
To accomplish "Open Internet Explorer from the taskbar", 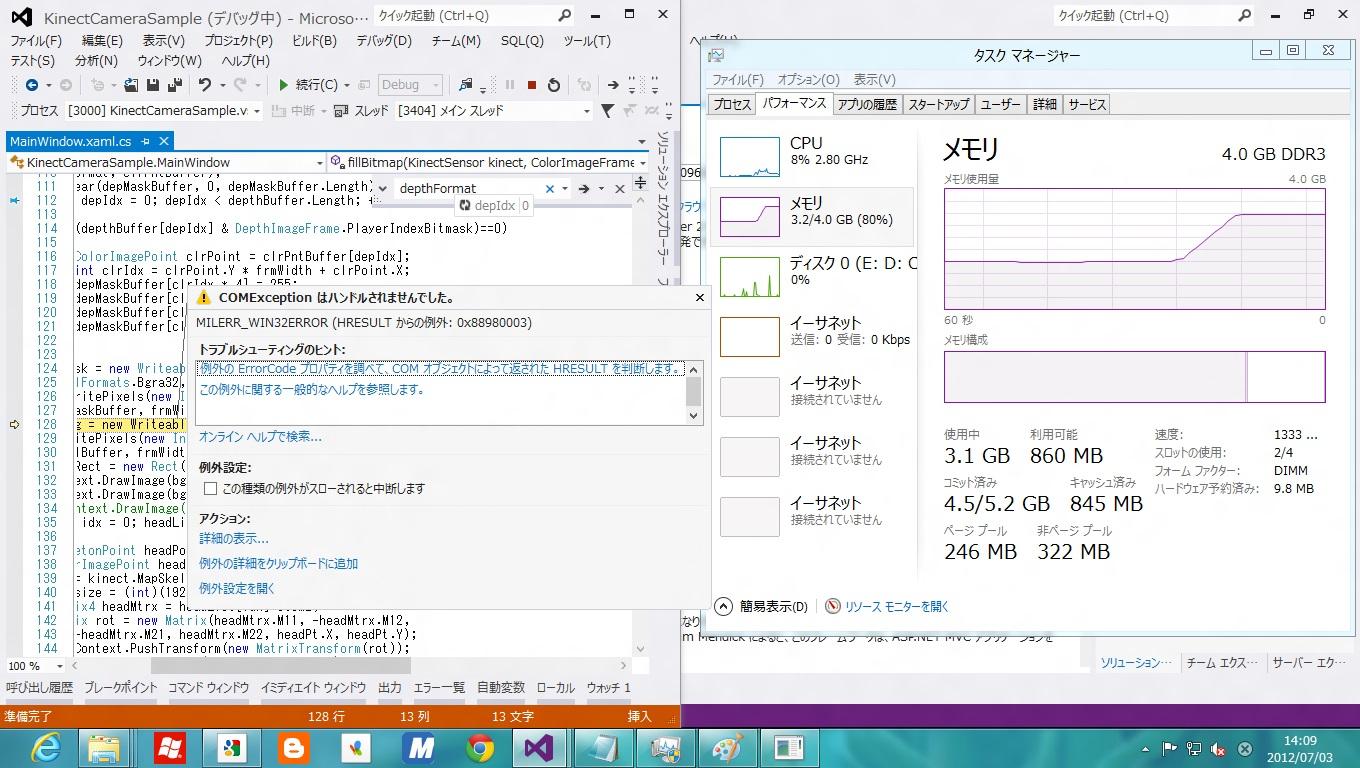I will [46, 747].
